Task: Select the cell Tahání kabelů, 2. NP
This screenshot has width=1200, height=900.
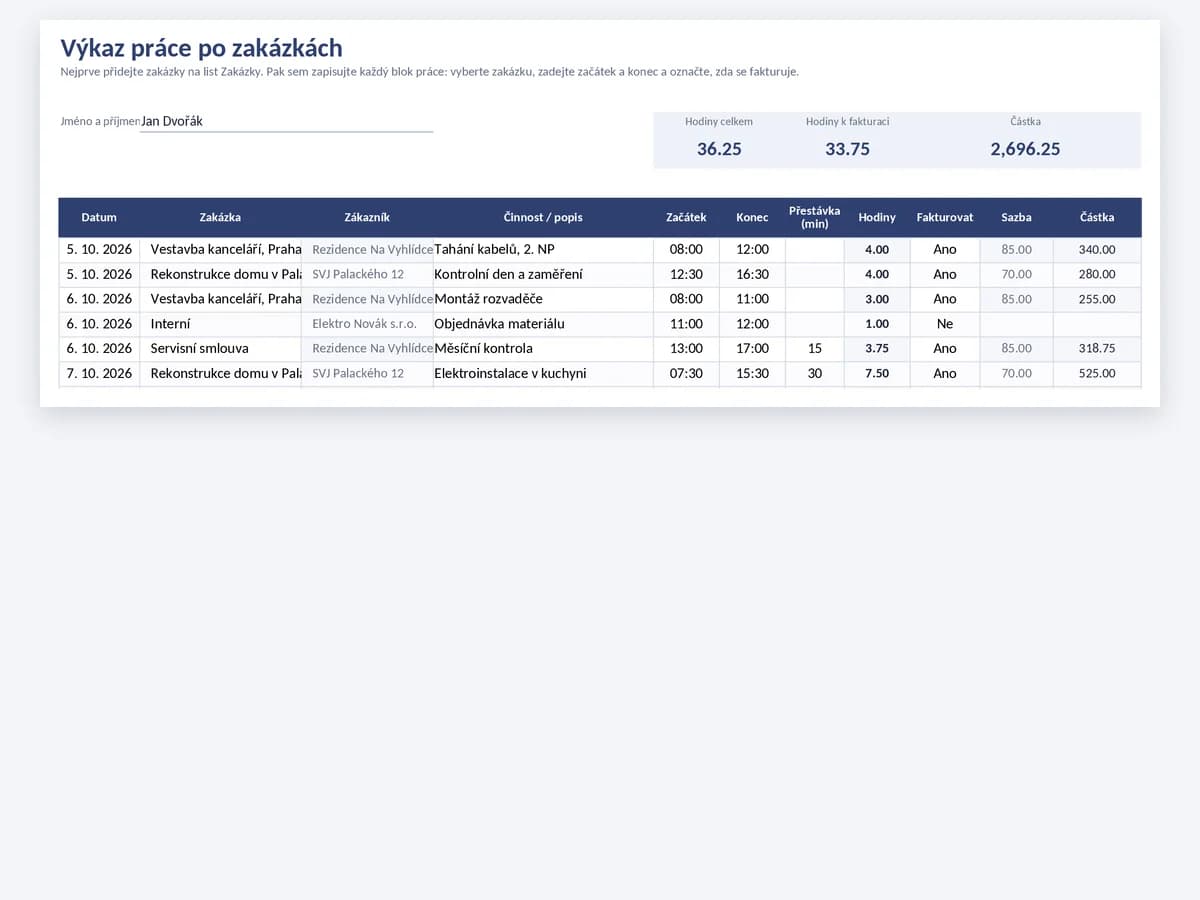Action: pyautogui.click(x=543, y=250)
